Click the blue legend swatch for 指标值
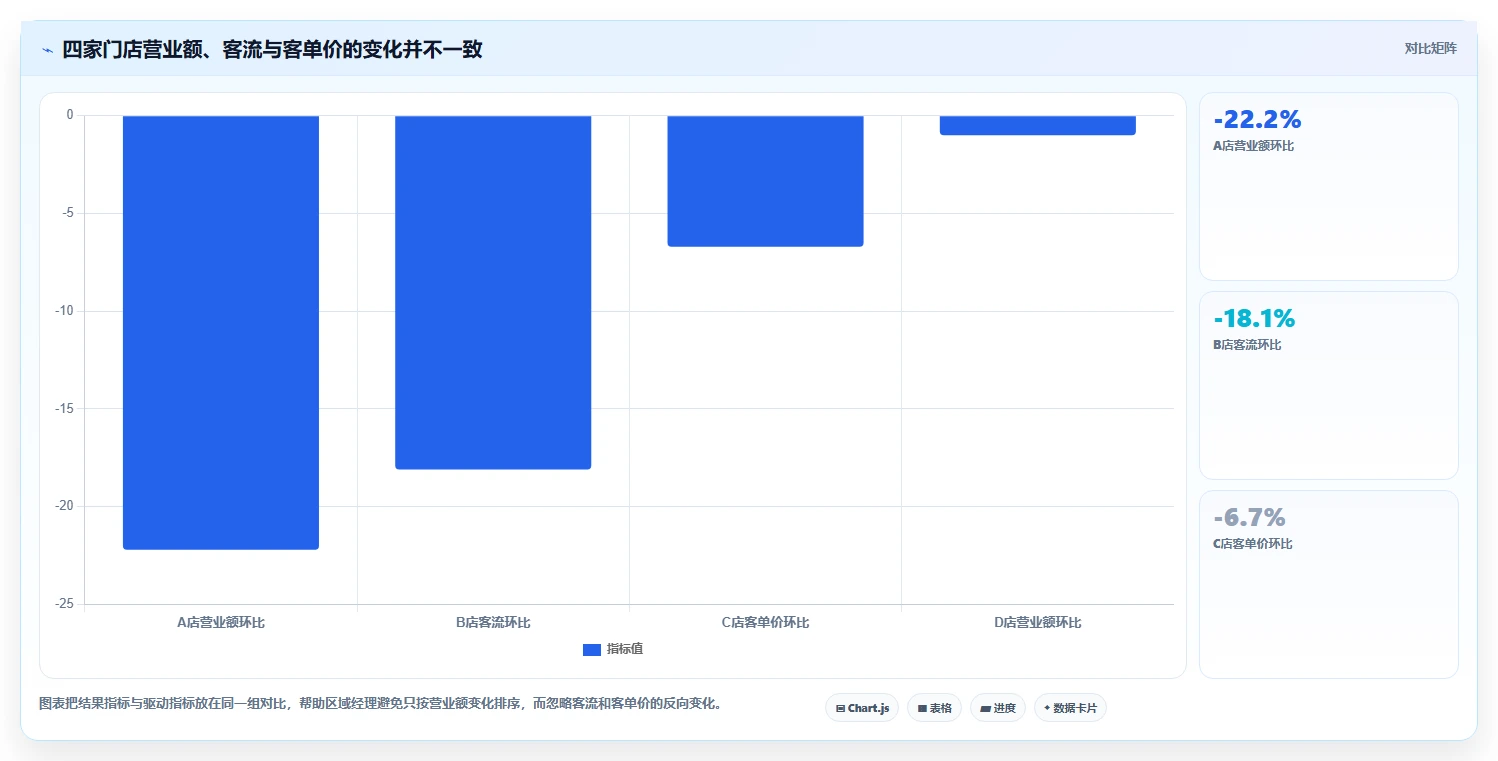This screenshot has width=1498, height=761. tap(592, 650)
